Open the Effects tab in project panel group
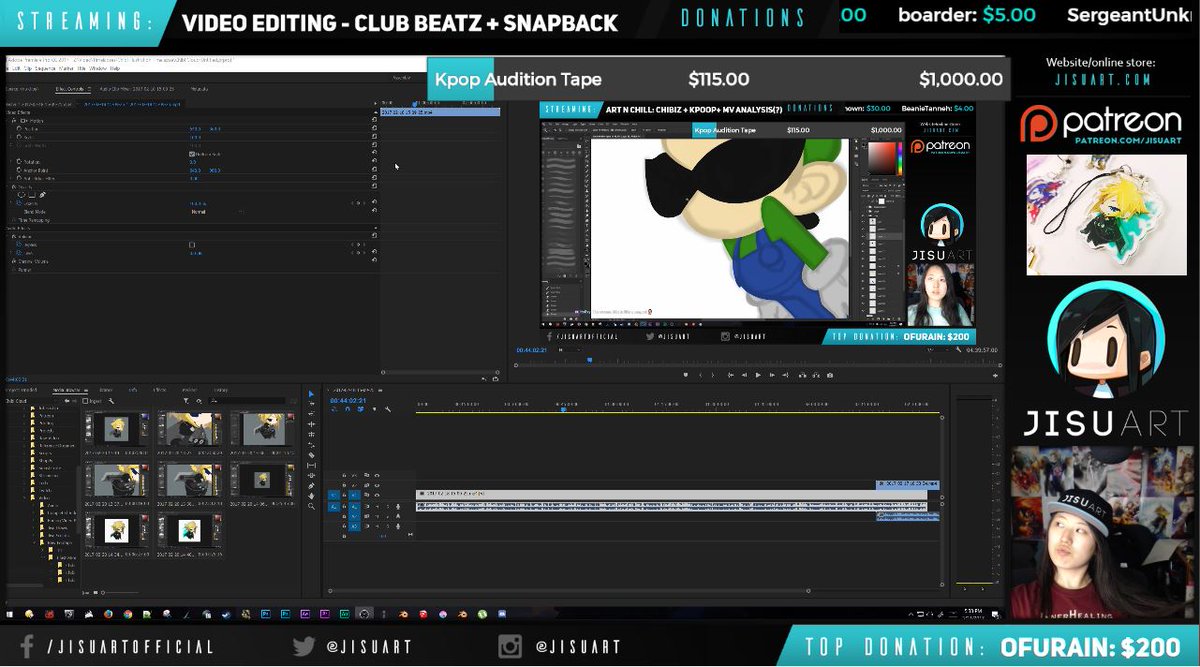The width and height of the screenshot is (1200, 667). 159,390
